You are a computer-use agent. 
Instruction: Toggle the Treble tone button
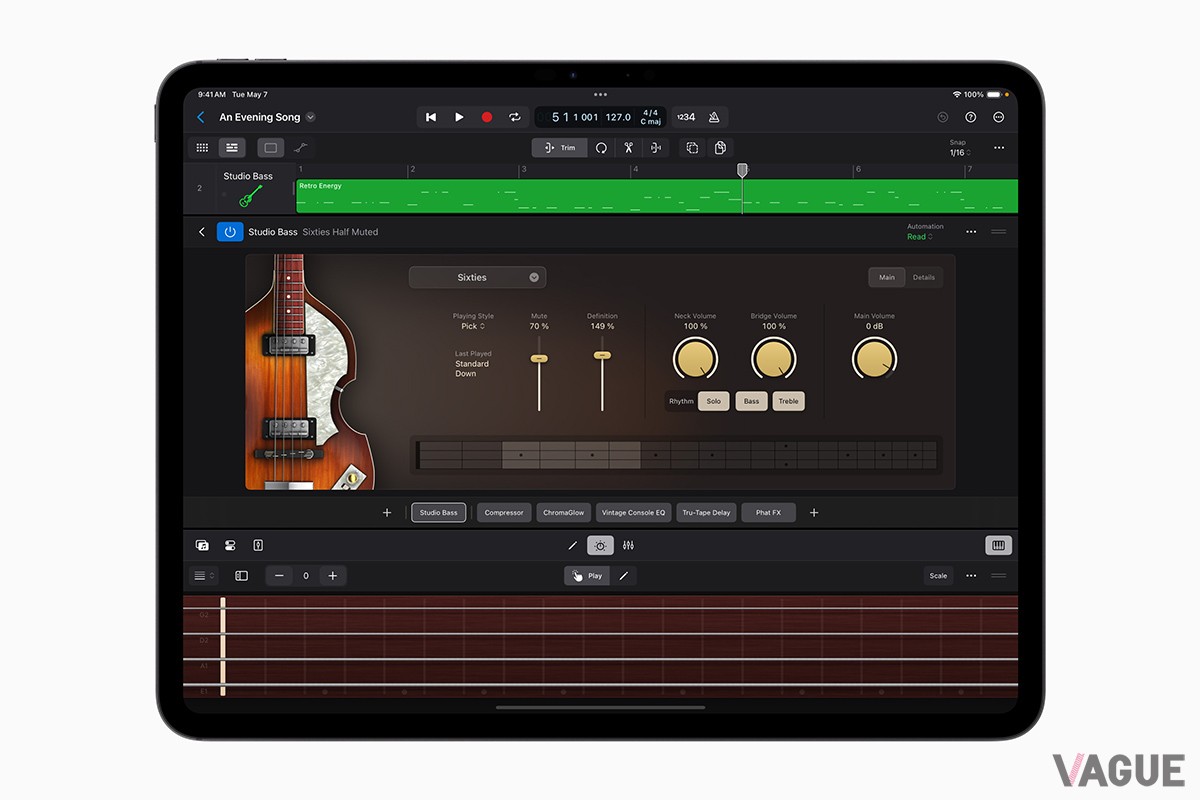coord(789,401)
